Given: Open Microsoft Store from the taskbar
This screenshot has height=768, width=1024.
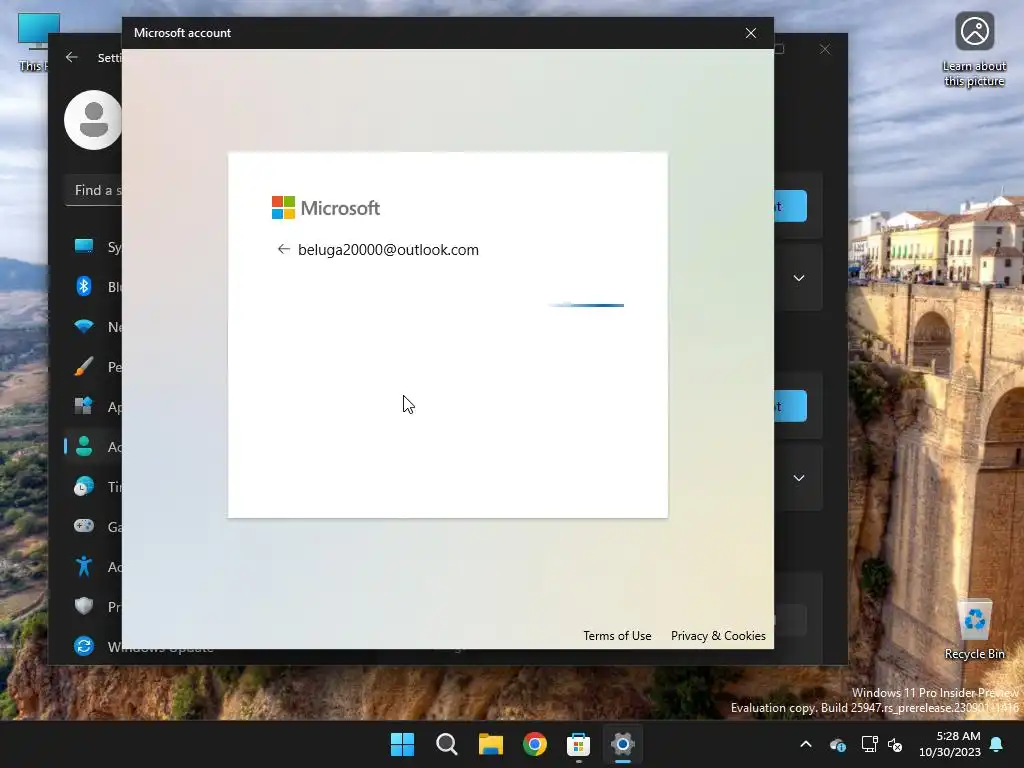Looking at the screenshot, I should click(578, 744).
